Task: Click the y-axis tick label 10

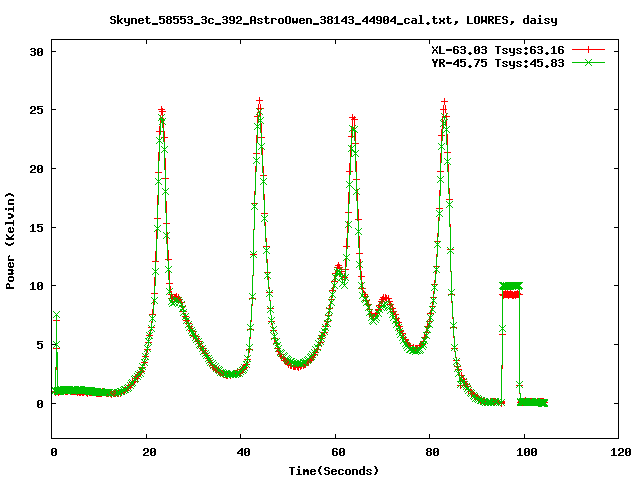Action: click(x=37, y=286)
